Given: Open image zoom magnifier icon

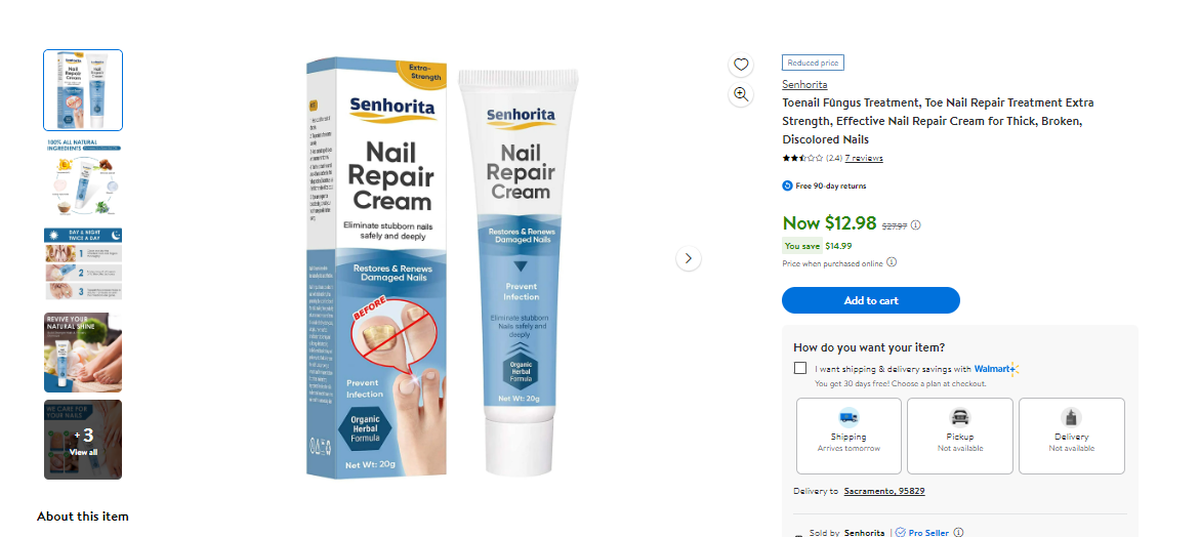Looking at the screenshot, I should click(741, 94).
